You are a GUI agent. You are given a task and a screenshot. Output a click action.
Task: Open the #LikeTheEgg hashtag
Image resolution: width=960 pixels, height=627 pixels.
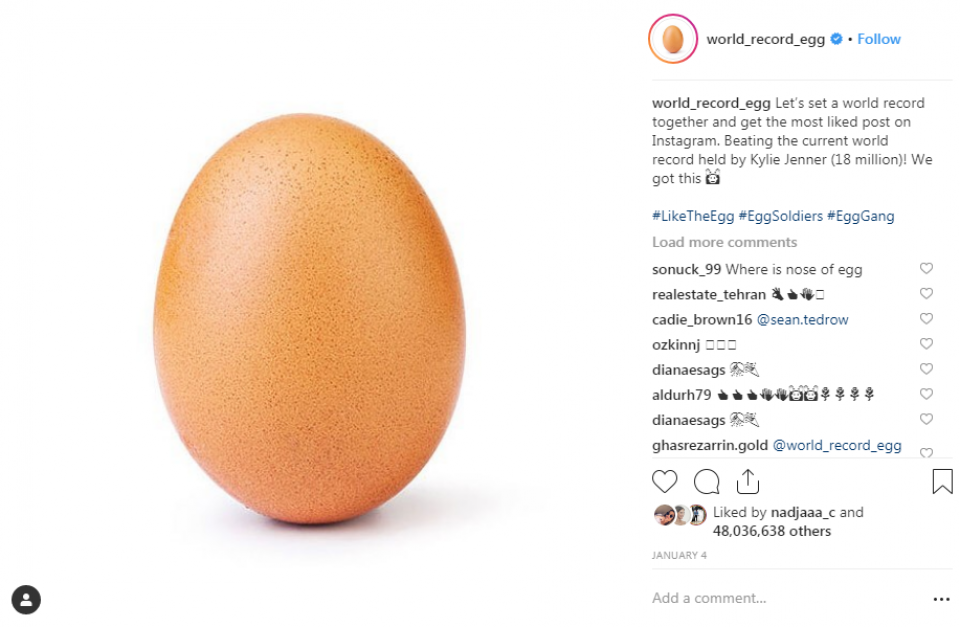pyautogui.click(x=693, y=216)
